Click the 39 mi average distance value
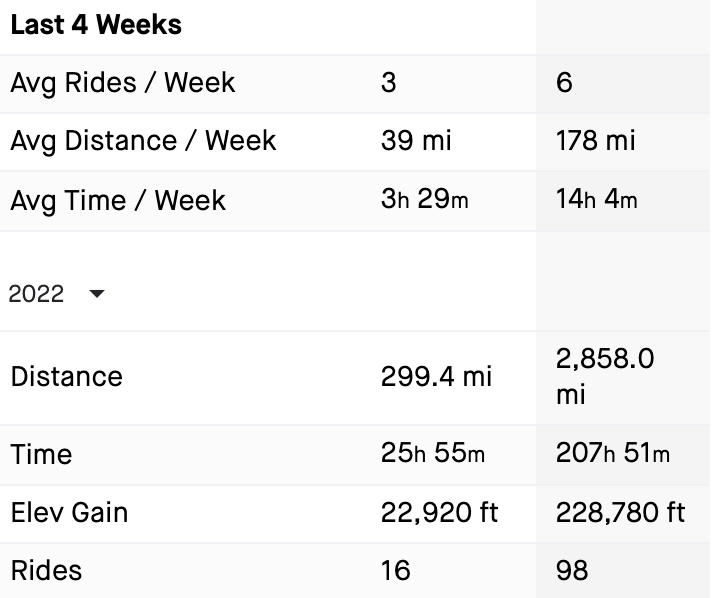Image resolution: width=724 pixels, height=598 pixels. coord(416,141)
